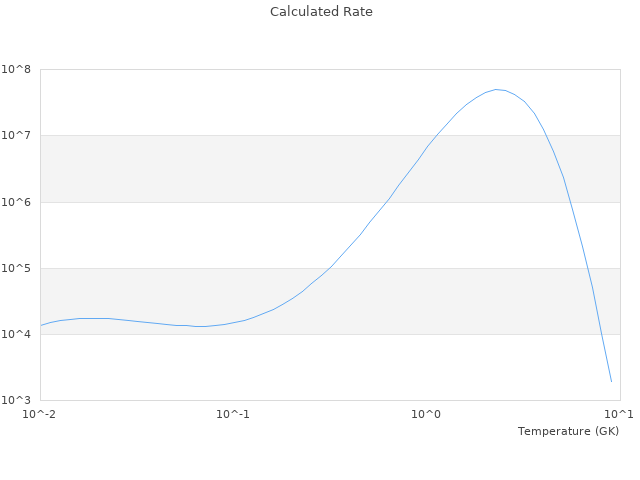Click the 10^6 y-axis tick label
The width and height of the screenshot is (640, 480).
16,202
